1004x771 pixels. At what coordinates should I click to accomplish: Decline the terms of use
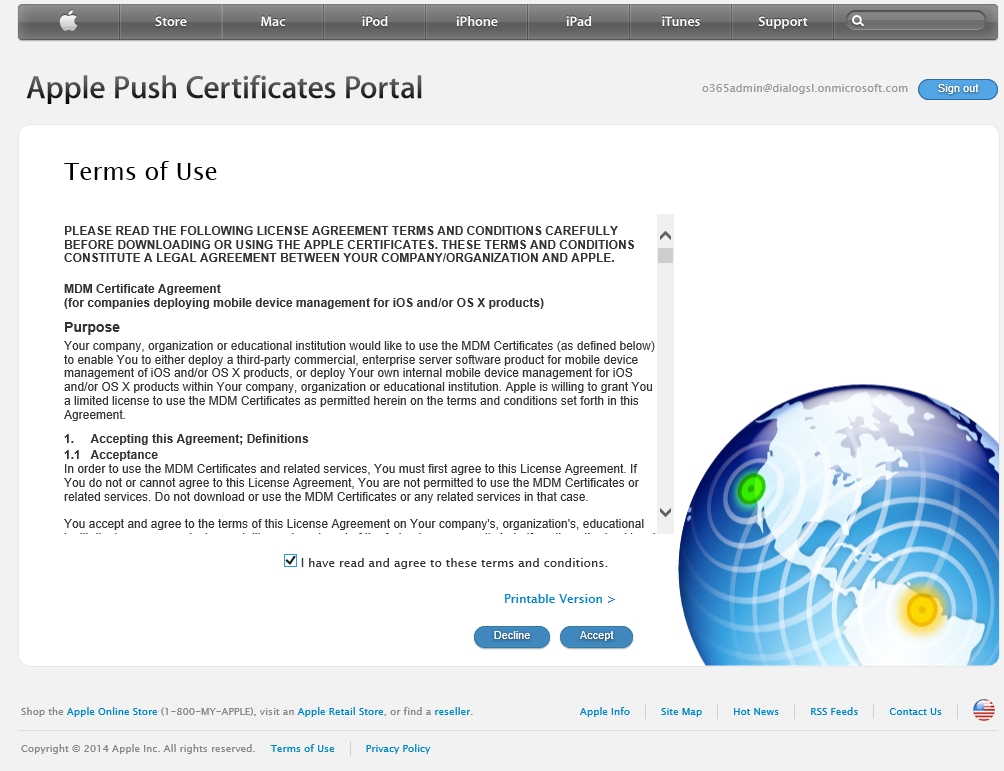(512, 636)
